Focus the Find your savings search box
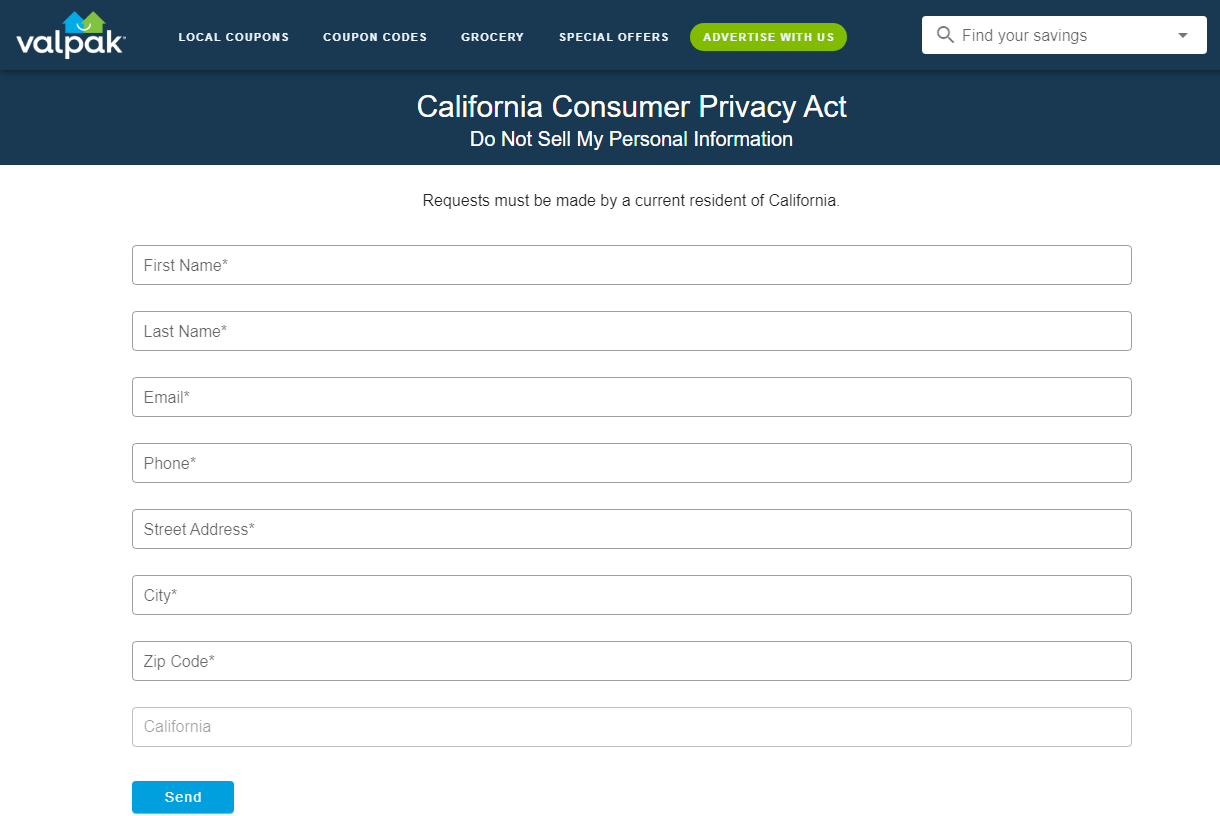Screen dimensions: 1220x816 (x=1064, y=35)
